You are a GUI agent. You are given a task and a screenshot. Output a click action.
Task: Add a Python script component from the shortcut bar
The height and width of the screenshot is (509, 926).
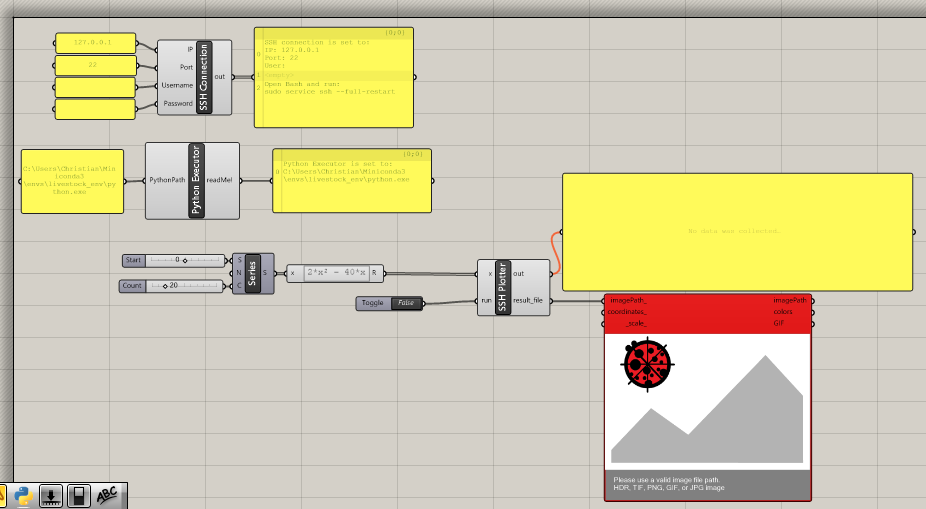pos(23,496)
